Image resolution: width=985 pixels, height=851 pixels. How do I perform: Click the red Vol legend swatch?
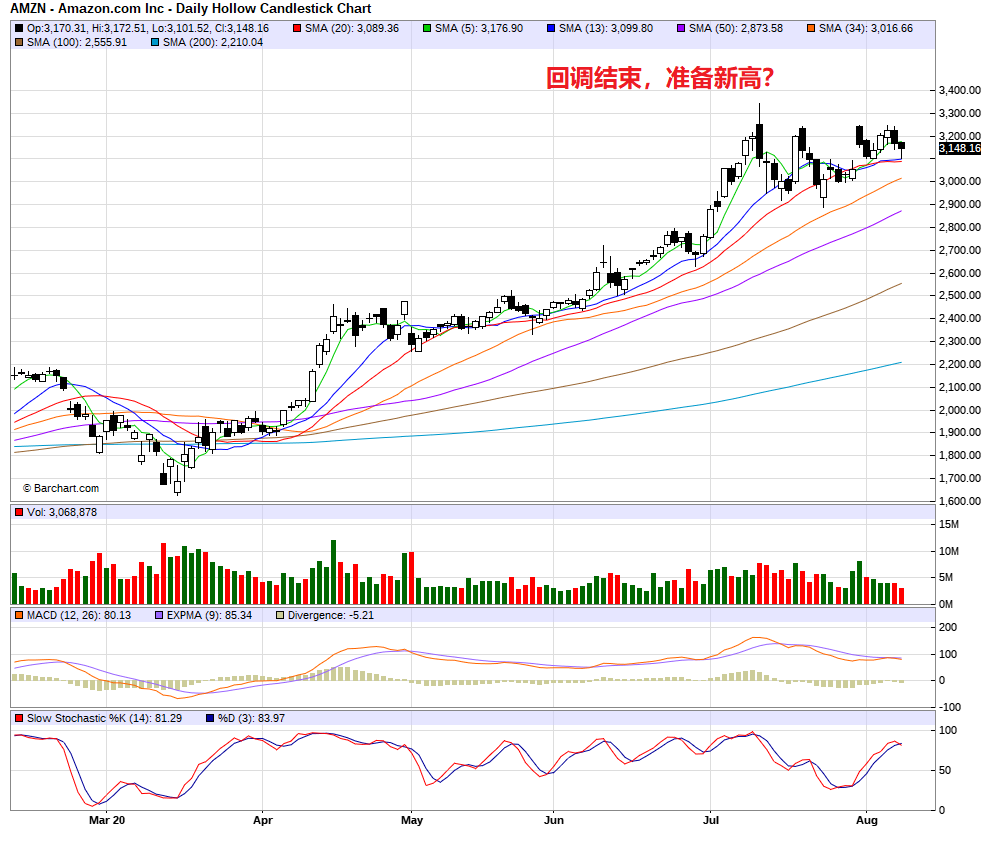point(19,512)
